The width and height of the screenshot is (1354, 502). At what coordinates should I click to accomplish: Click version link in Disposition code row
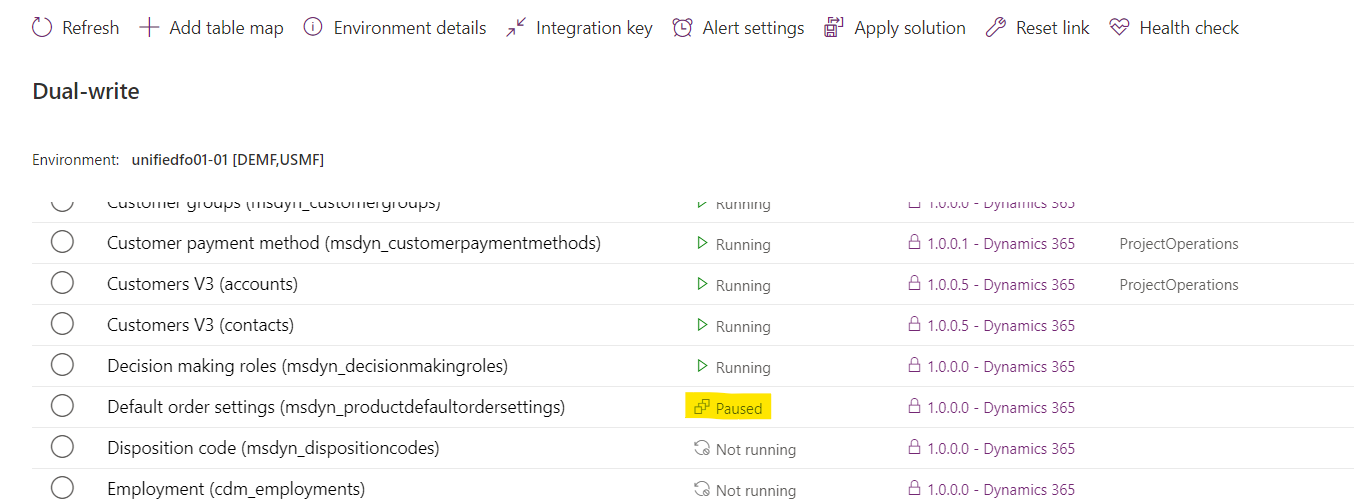click(1001, 449)
